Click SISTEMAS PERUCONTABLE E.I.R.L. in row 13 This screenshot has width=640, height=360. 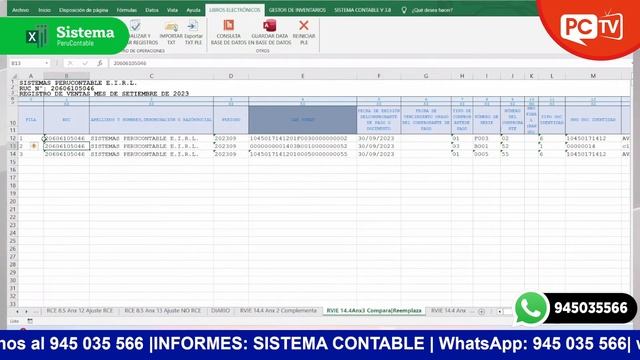click(x=151, y=146)
